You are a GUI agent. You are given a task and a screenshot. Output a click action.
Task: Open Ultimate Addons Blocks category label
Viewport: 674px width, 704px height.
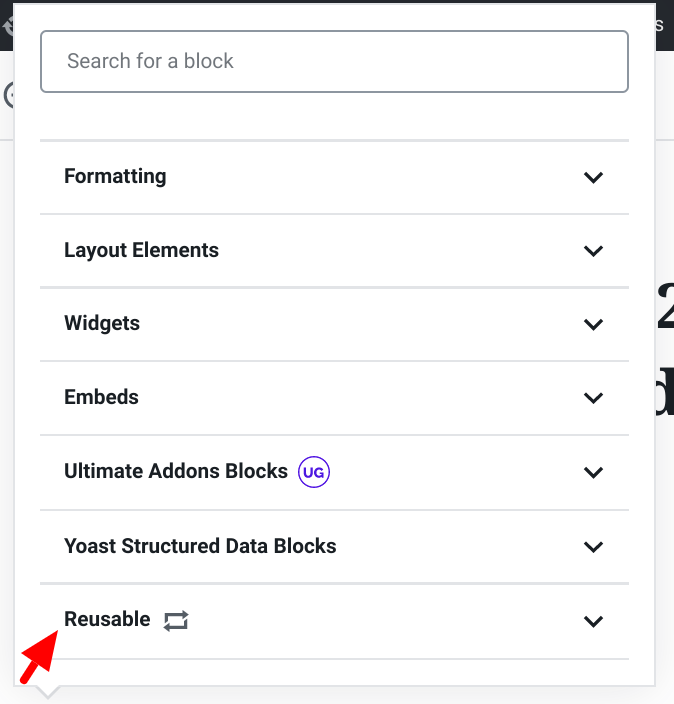pos(176,471)
